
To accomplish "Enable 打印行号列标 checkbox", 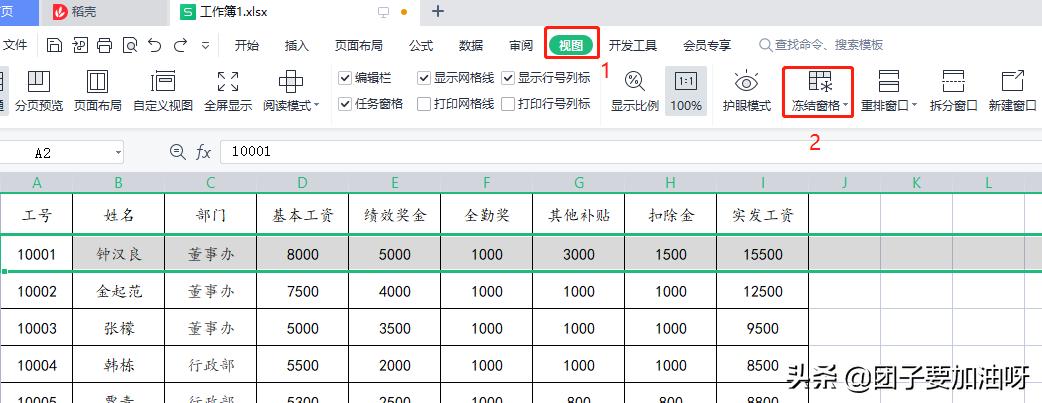I will (x=508, y=104).
